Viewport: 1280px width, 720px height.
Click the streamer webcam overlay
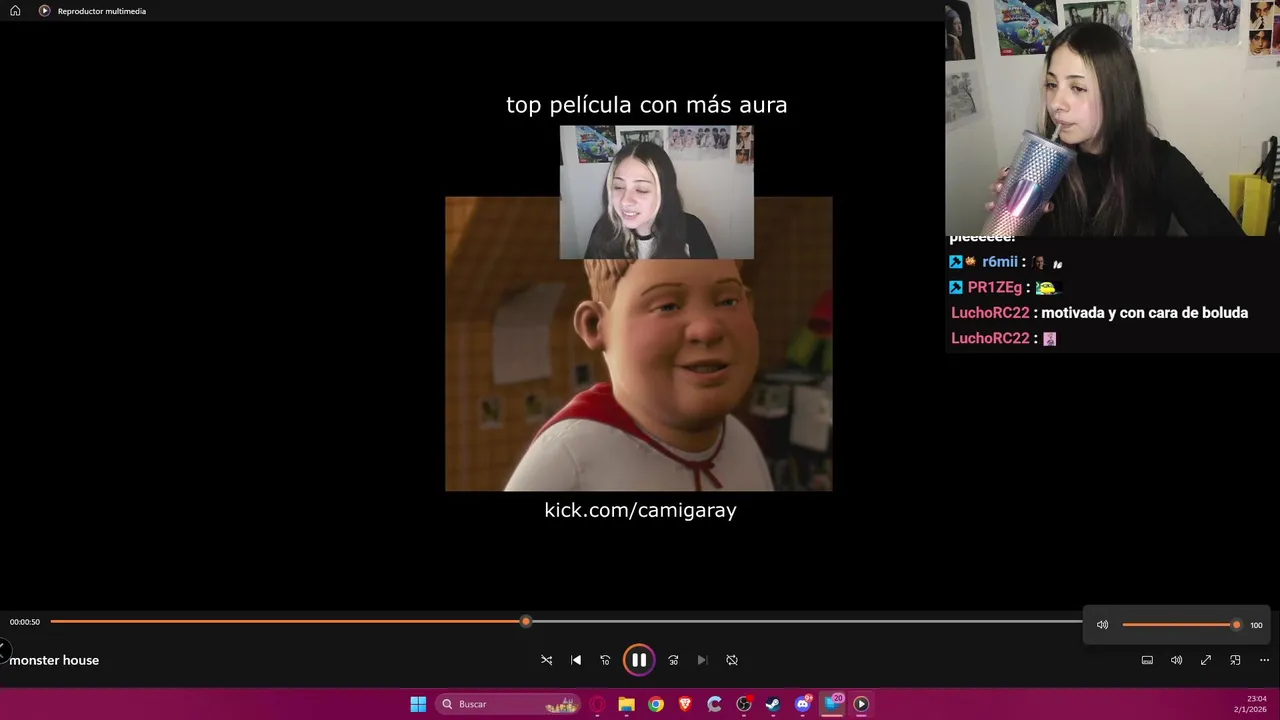1112,118
